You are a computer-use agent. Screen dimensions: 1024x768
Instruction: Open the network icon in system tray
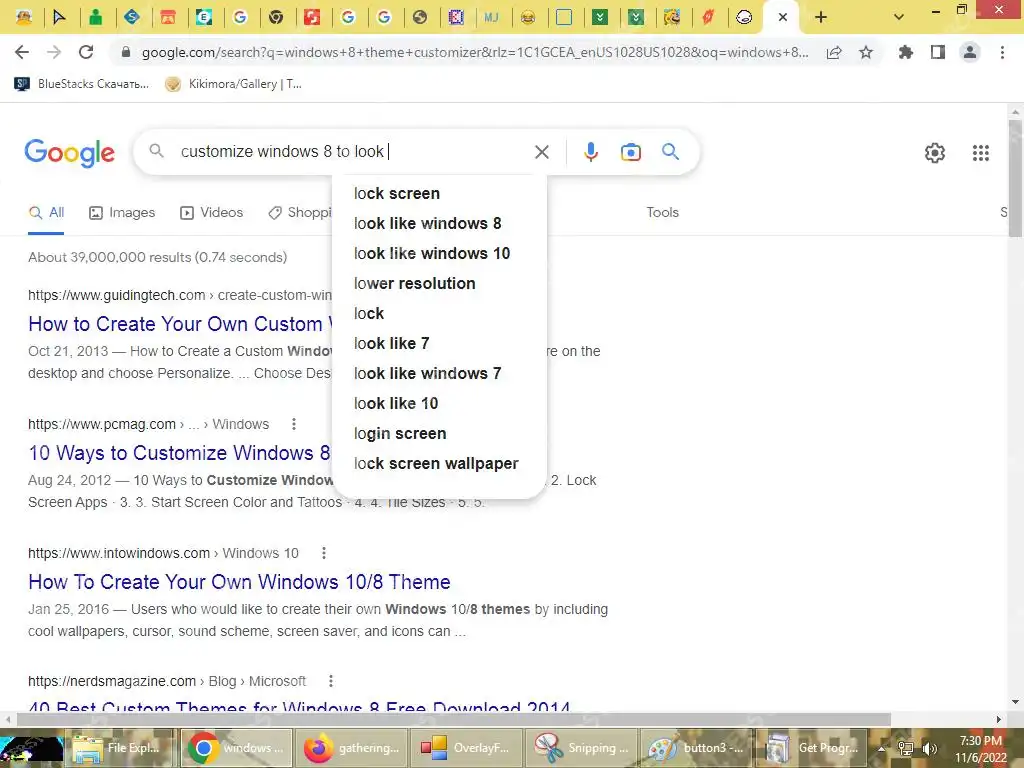(905, 748)
